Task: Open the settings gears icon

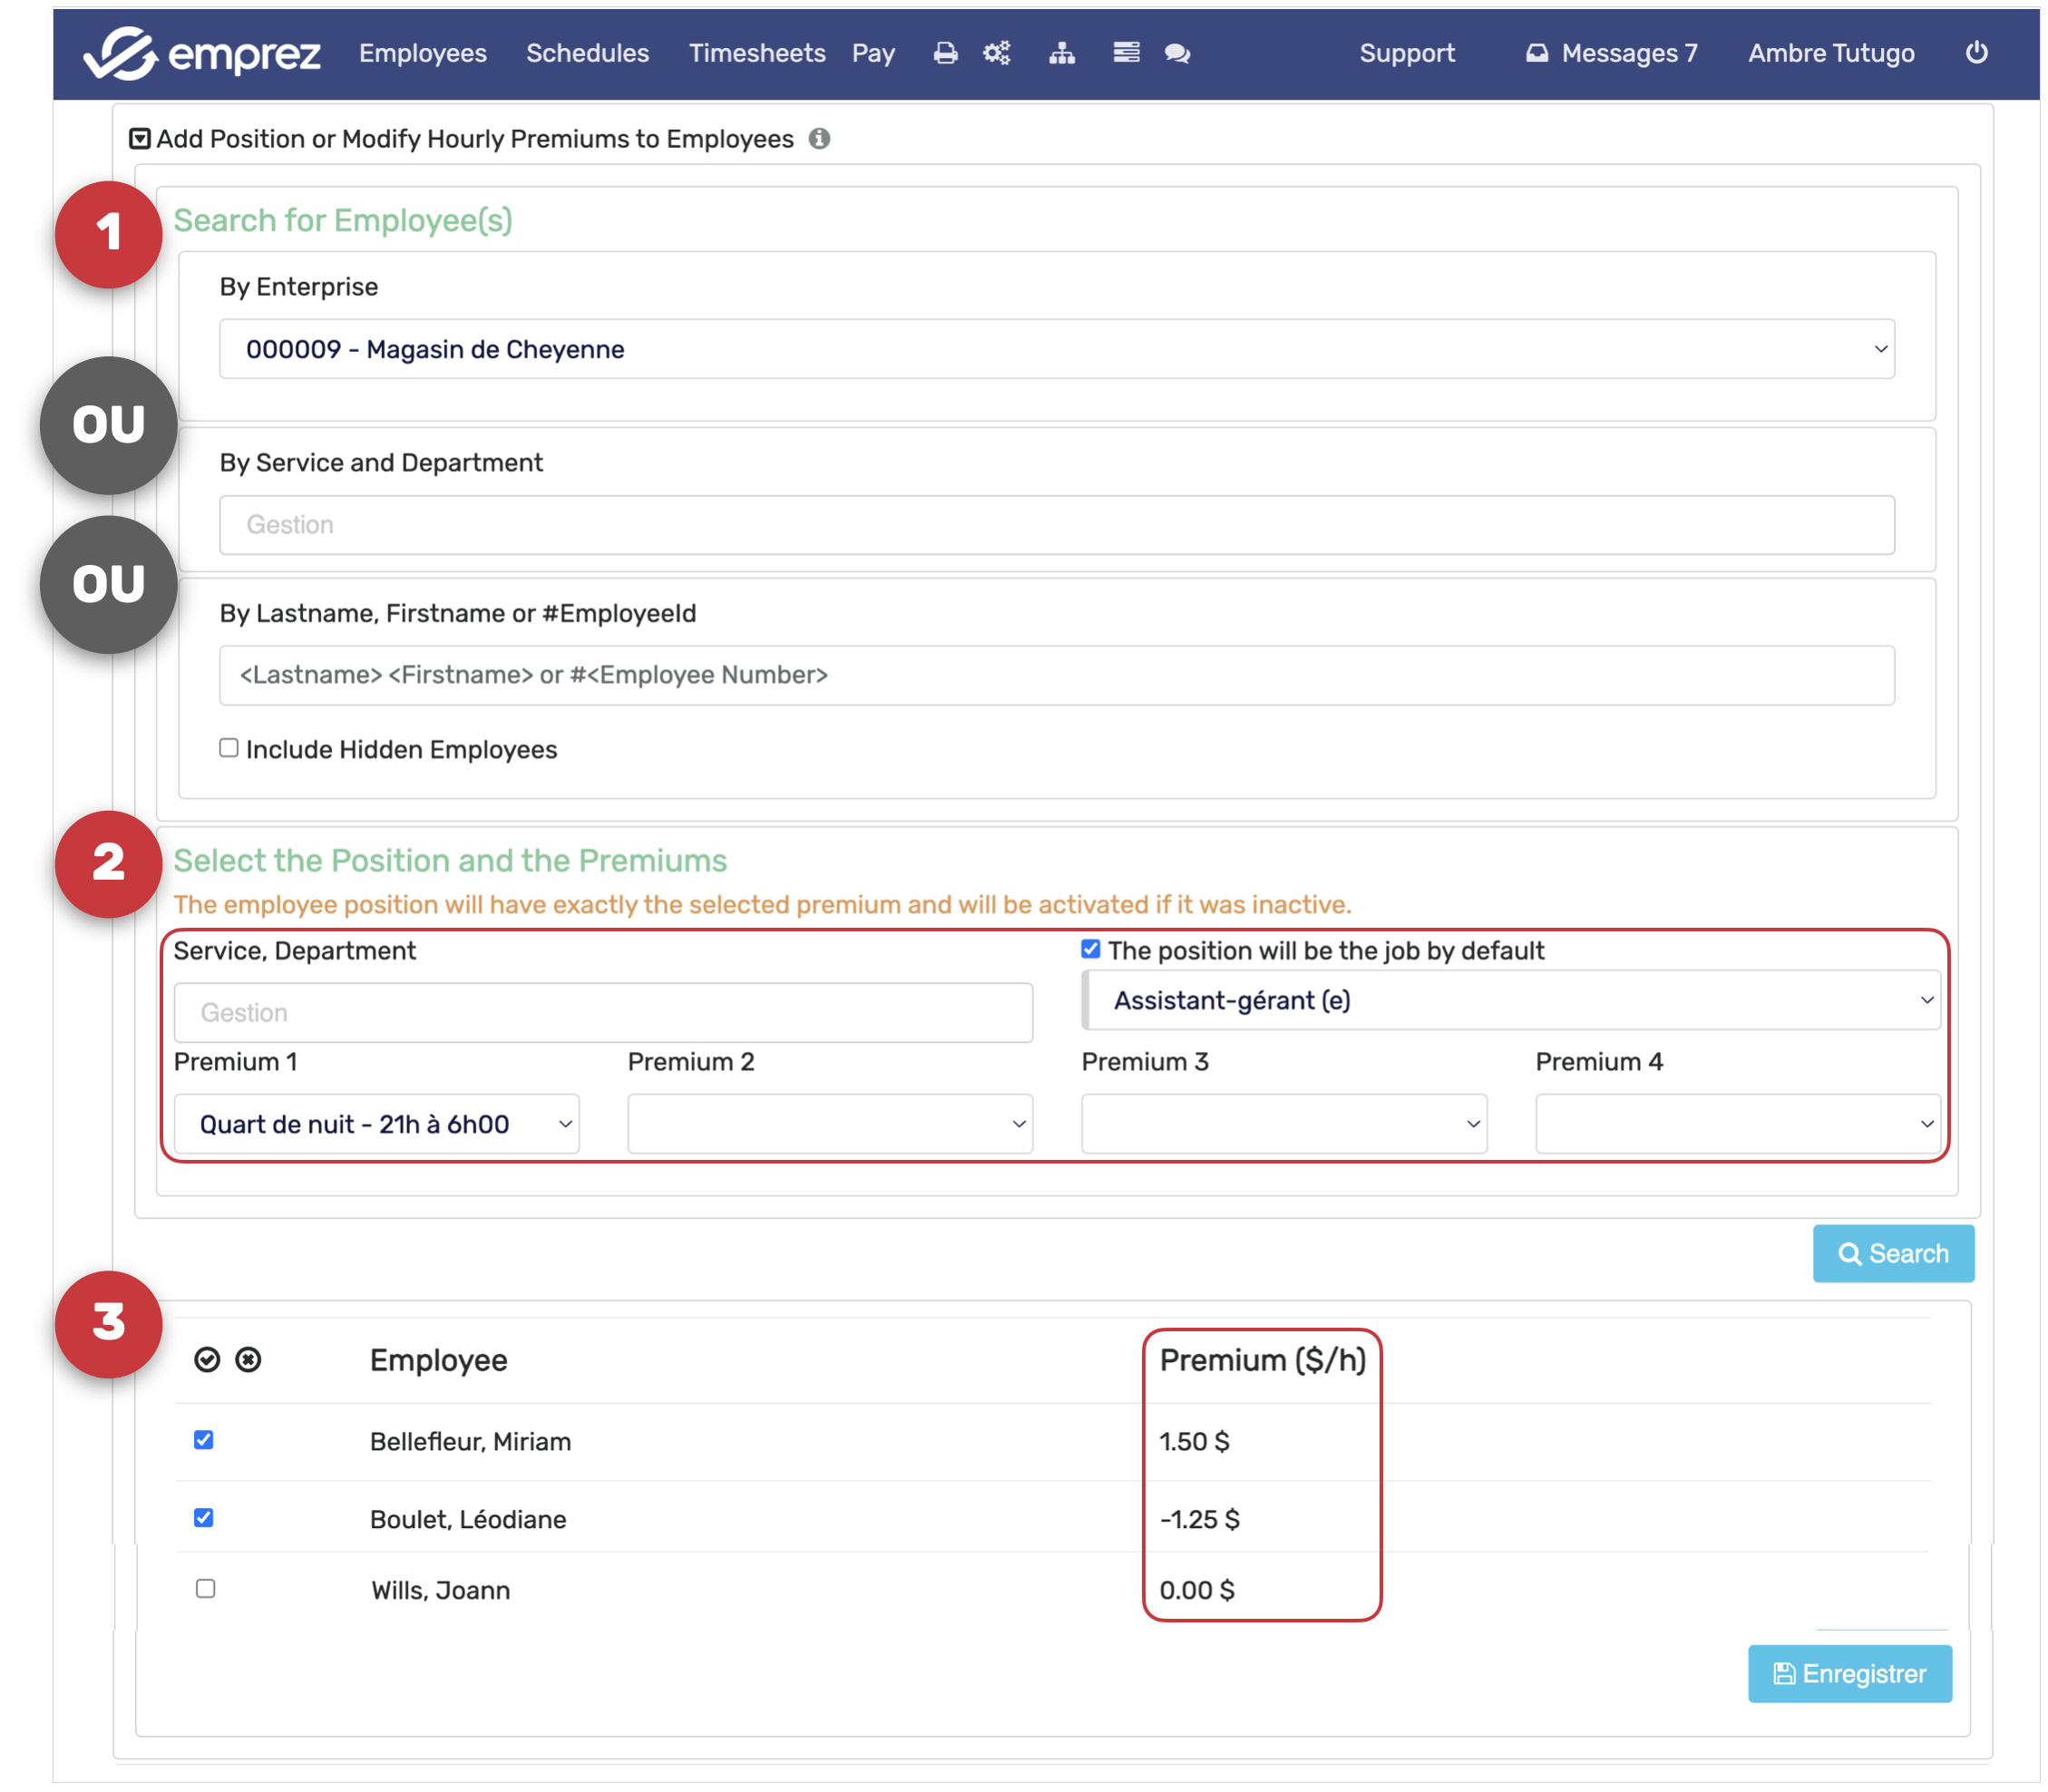Action: [996, 53]
